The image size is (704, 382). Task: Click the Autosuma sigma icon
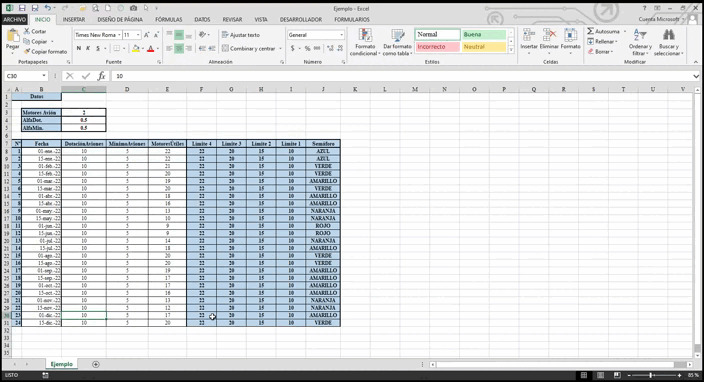(x=590, y=31)
